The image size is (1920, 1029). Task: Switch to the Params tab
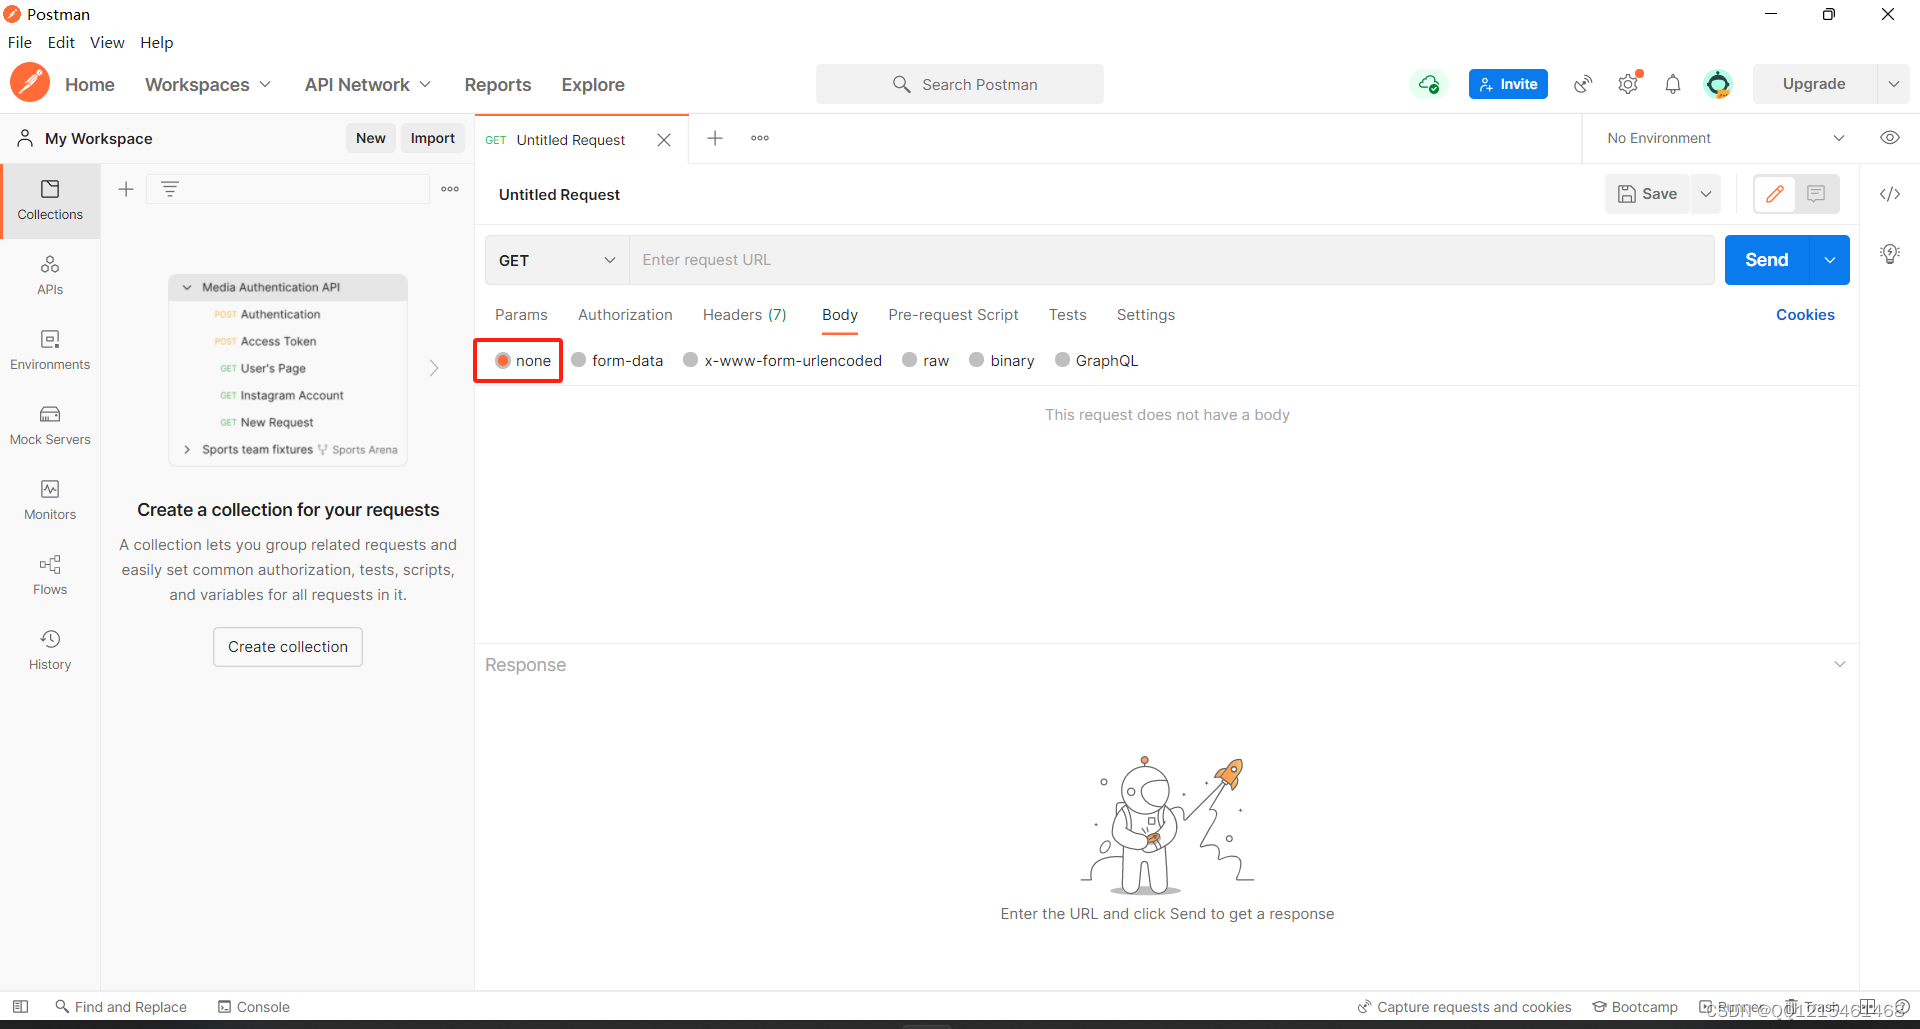tap(521, 315)
